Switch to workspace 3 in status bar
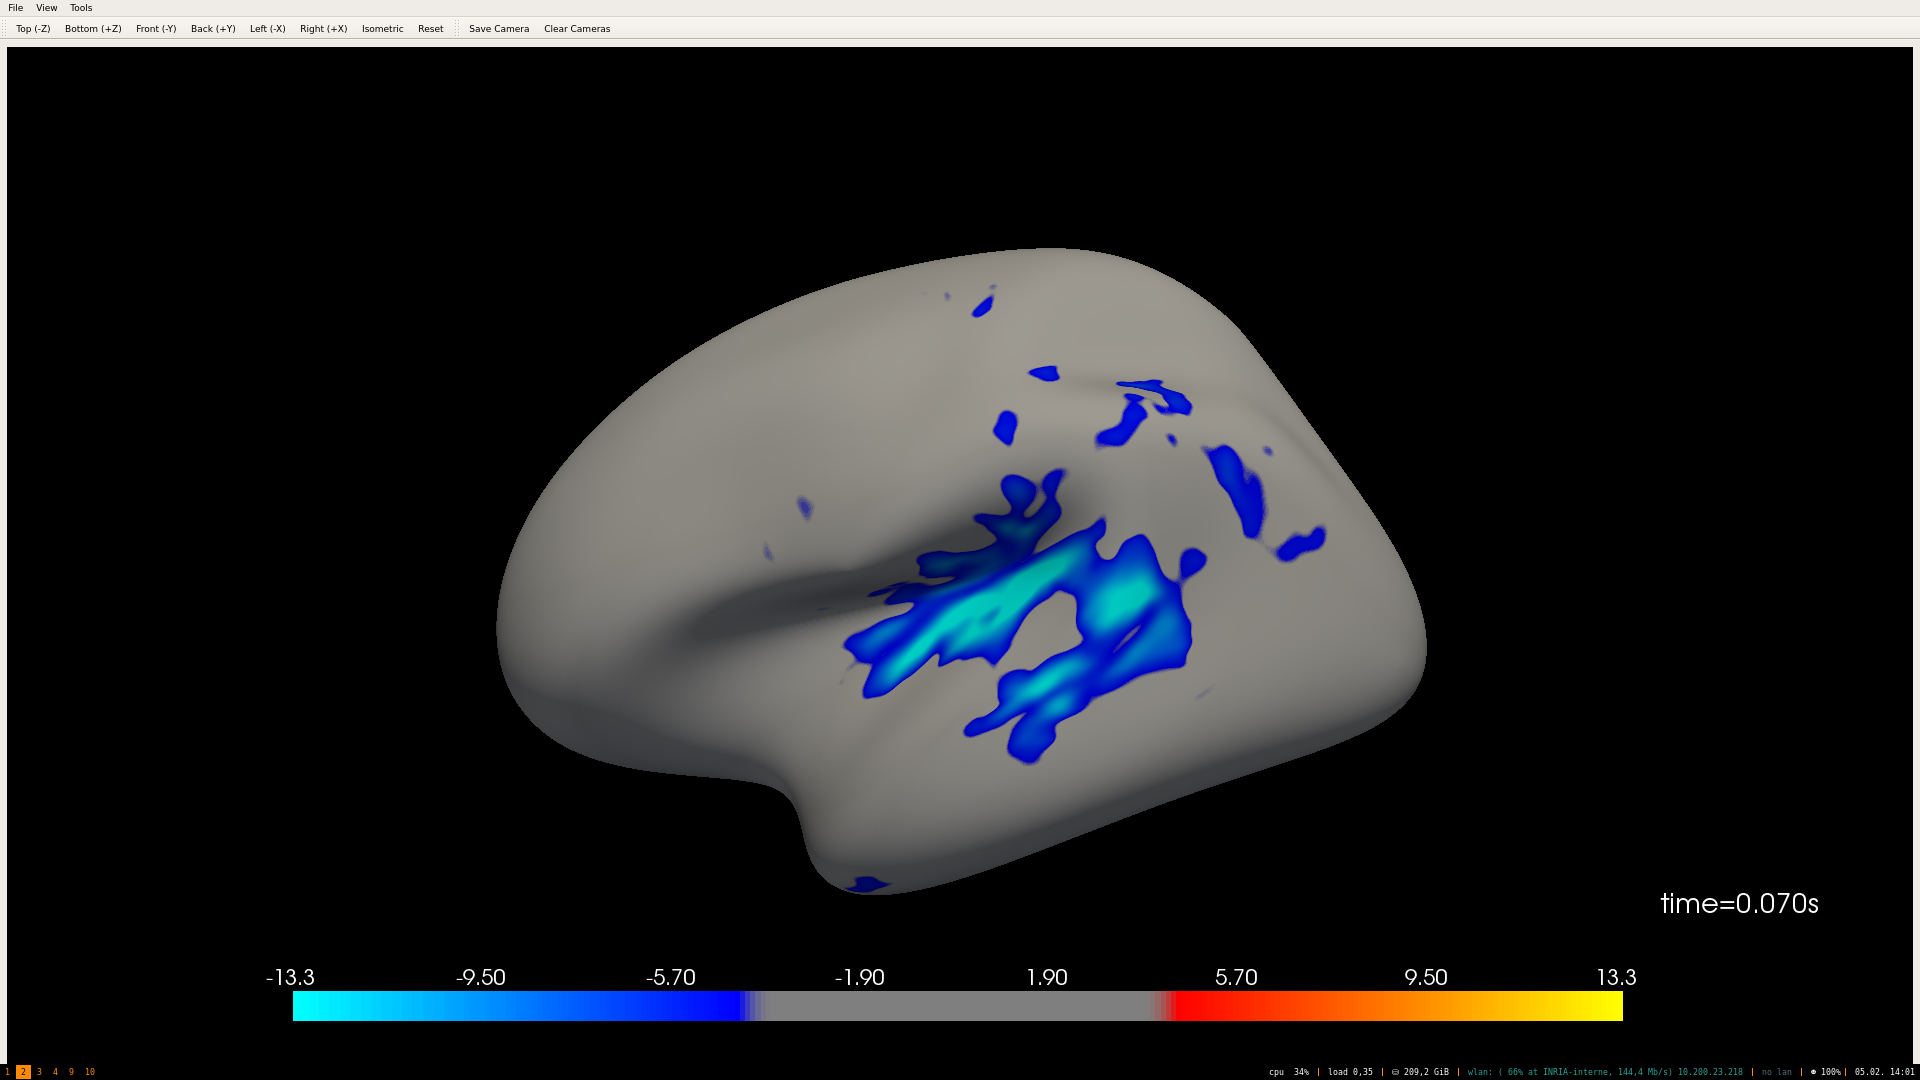 [x=39, y=1072]
